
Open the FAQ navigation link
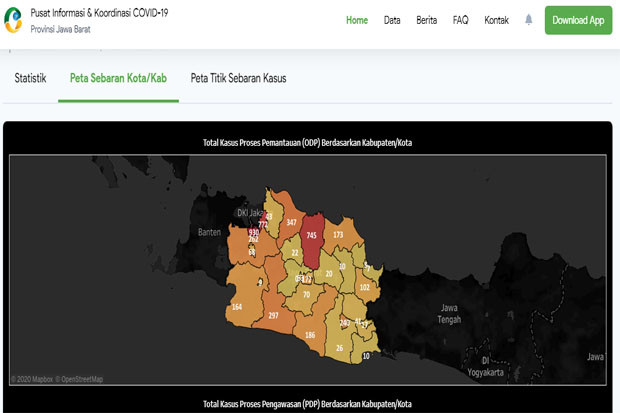[460, 20]
